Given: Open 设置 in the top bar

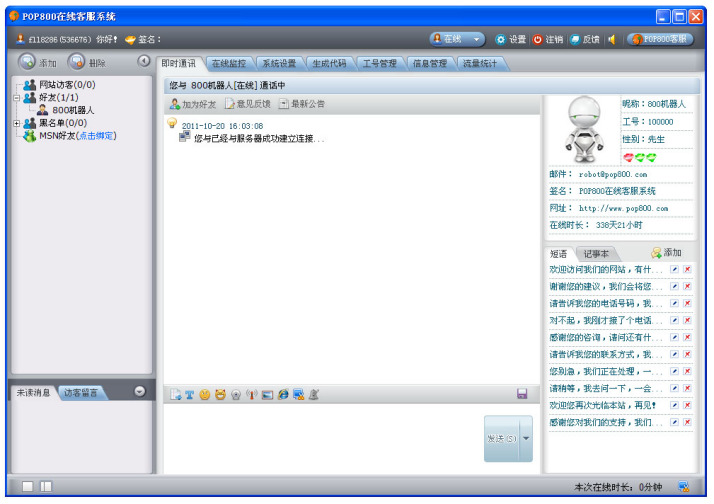Looking at the screenshot, I should (511, 40).
